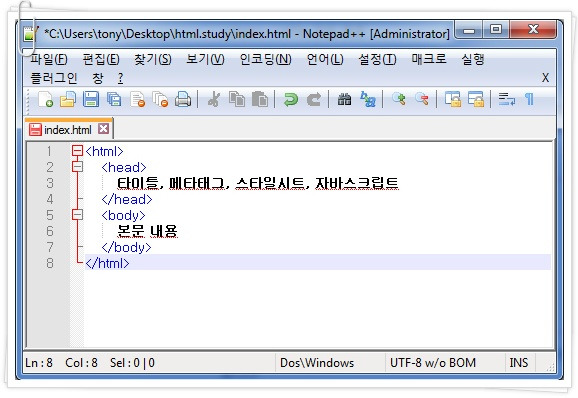578x398 pixels.
Task: Click line number 5 in the margin
Action: (49, 215)
